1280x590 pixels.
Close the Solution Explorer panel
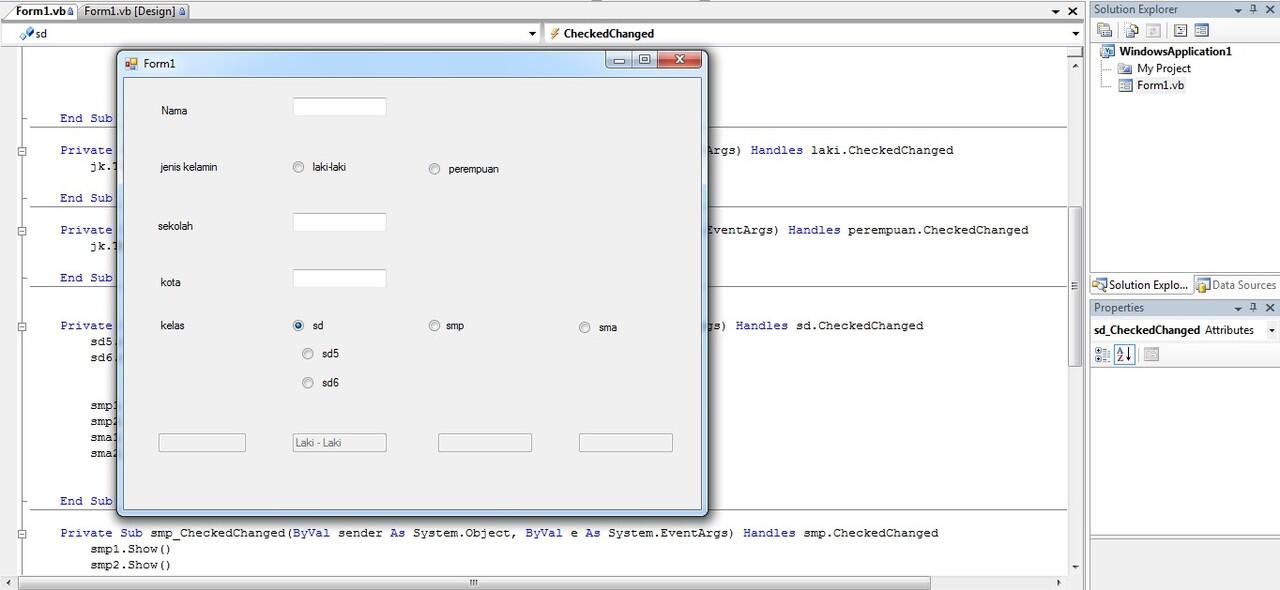click(1270, 9)
